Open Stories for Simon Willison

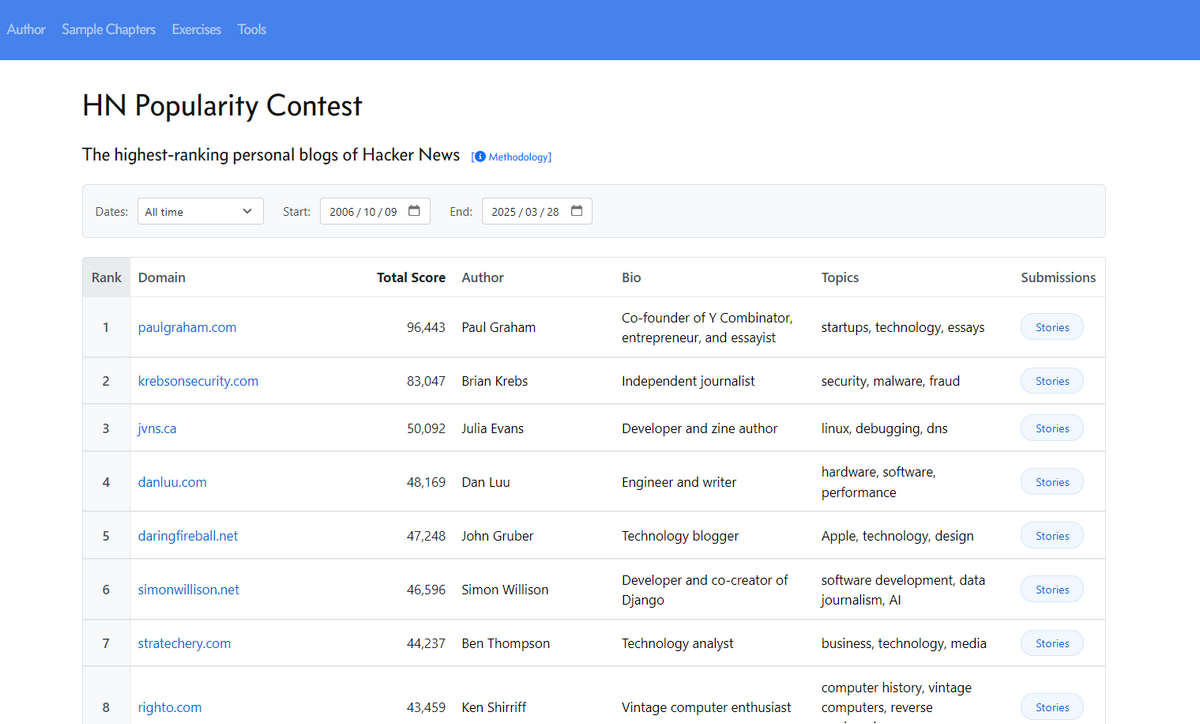1052,590
